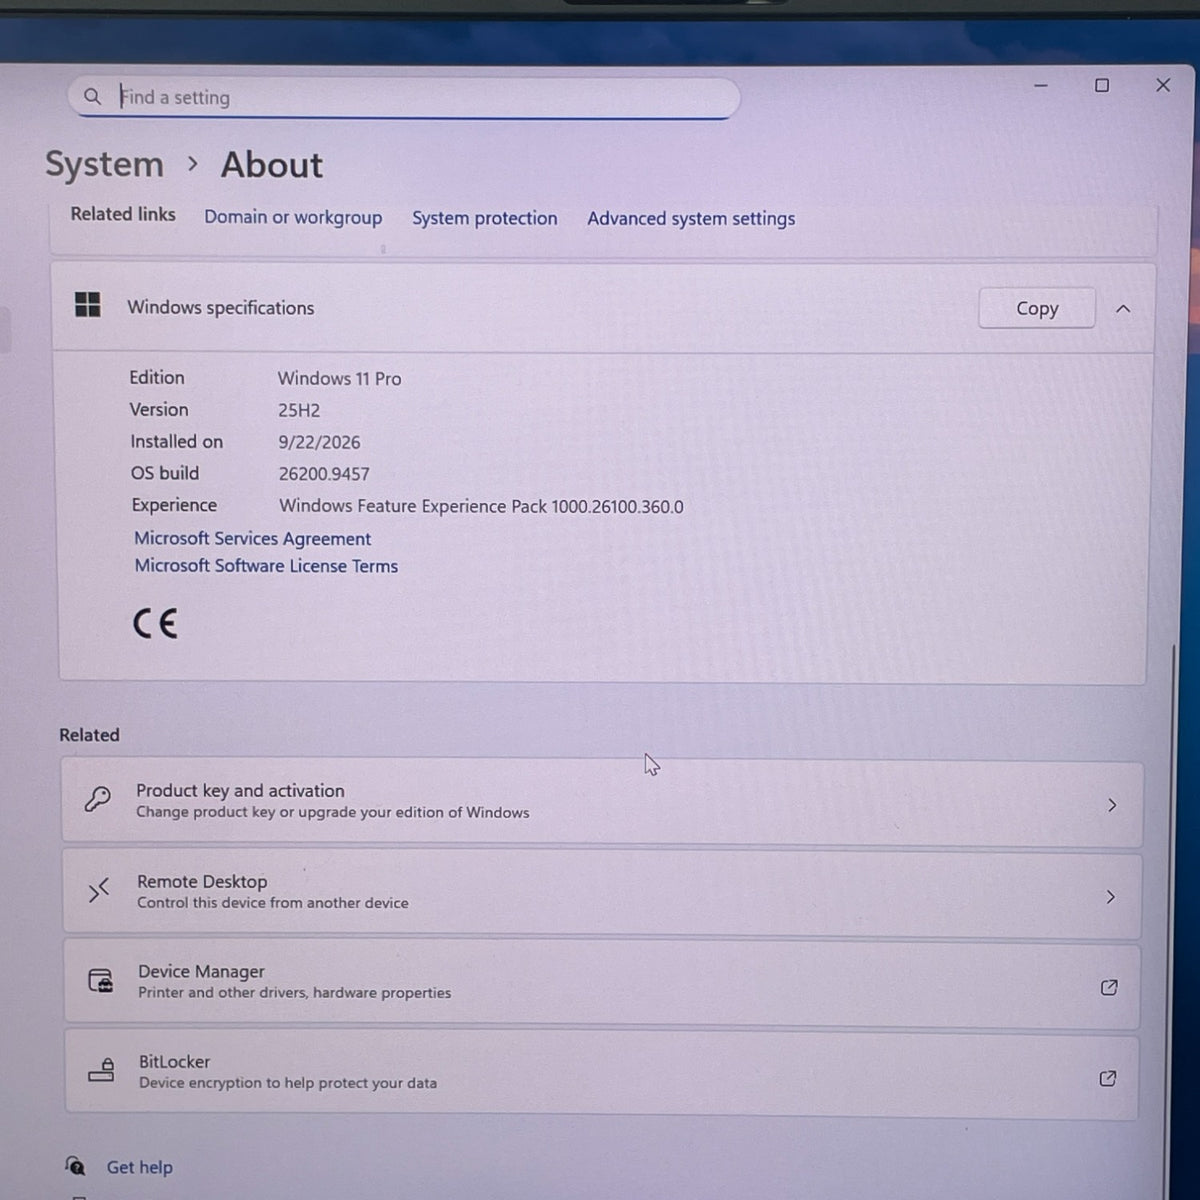The height and width of the screenshot is (1200, 1200).
Task: Open Remote Desktop chevron arrow
Action: (1110, 897)
